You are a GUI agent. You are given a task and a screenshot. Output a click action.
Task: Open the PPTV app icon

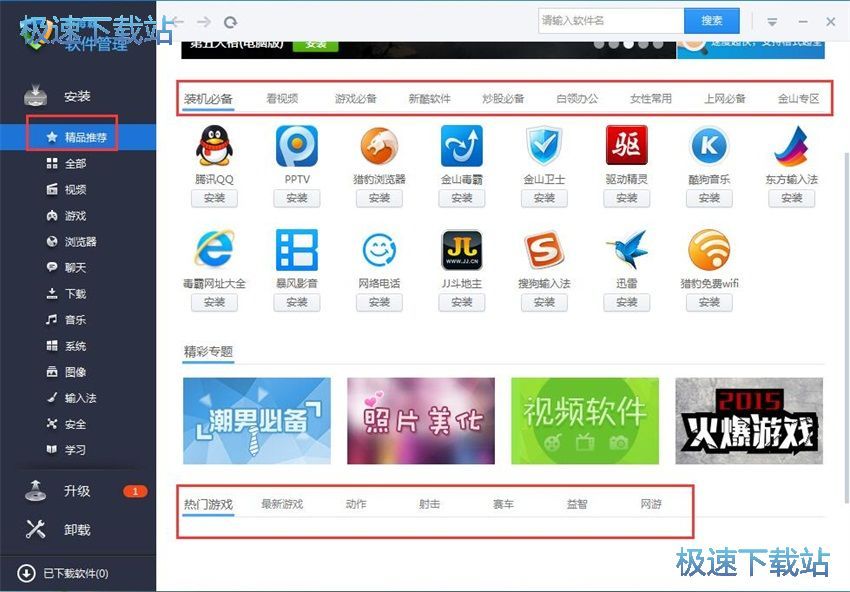point(297,145)
